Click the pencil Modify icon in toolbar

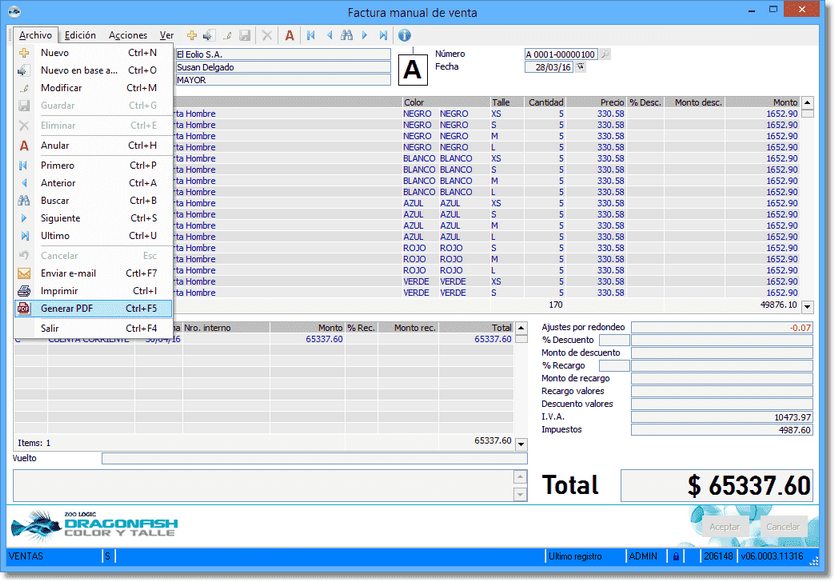coord(227,36)
